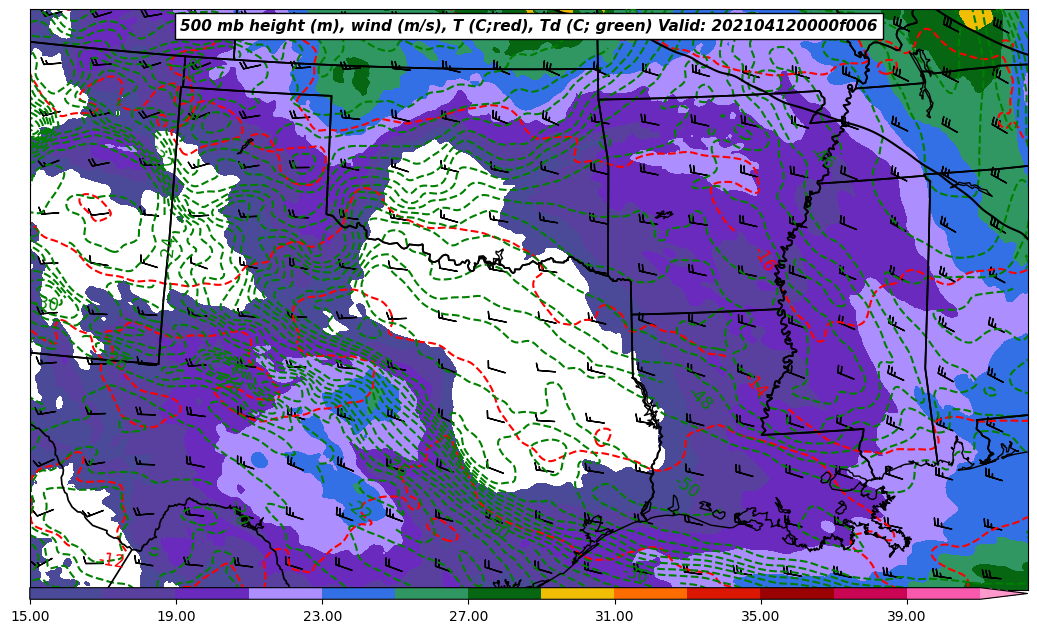
Task: Click the 39.00 colorbar tick label
Action: [x=906, y=617]
